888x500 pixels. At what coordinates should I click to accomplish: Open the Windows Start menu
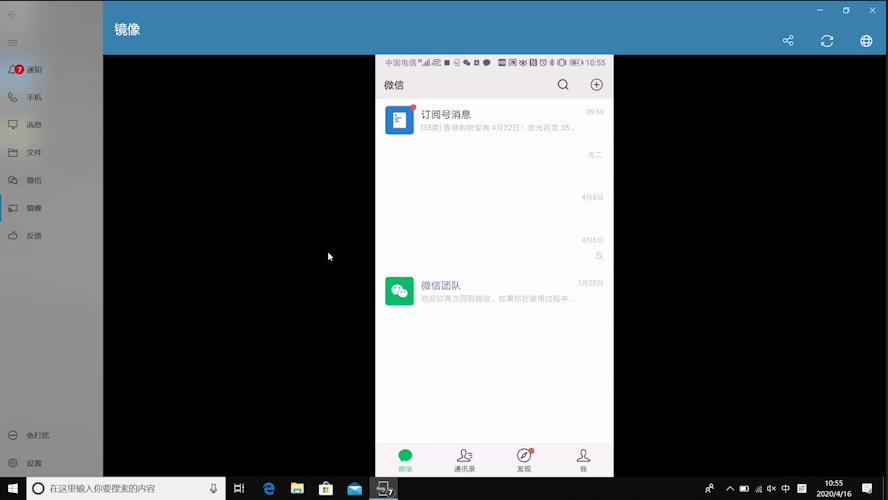pyautogui.click(x=13, y=488)
